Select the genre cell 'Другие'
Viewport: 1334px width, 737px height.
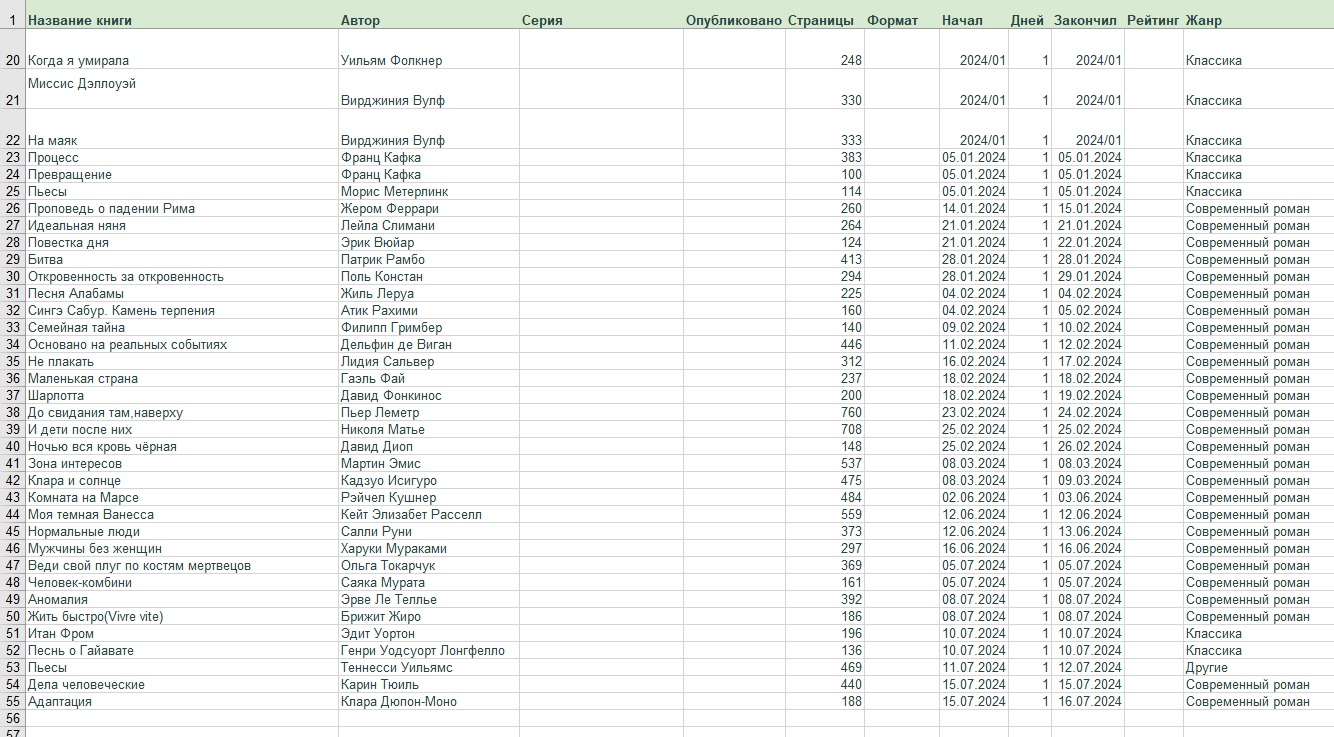tap(1258, 667)
